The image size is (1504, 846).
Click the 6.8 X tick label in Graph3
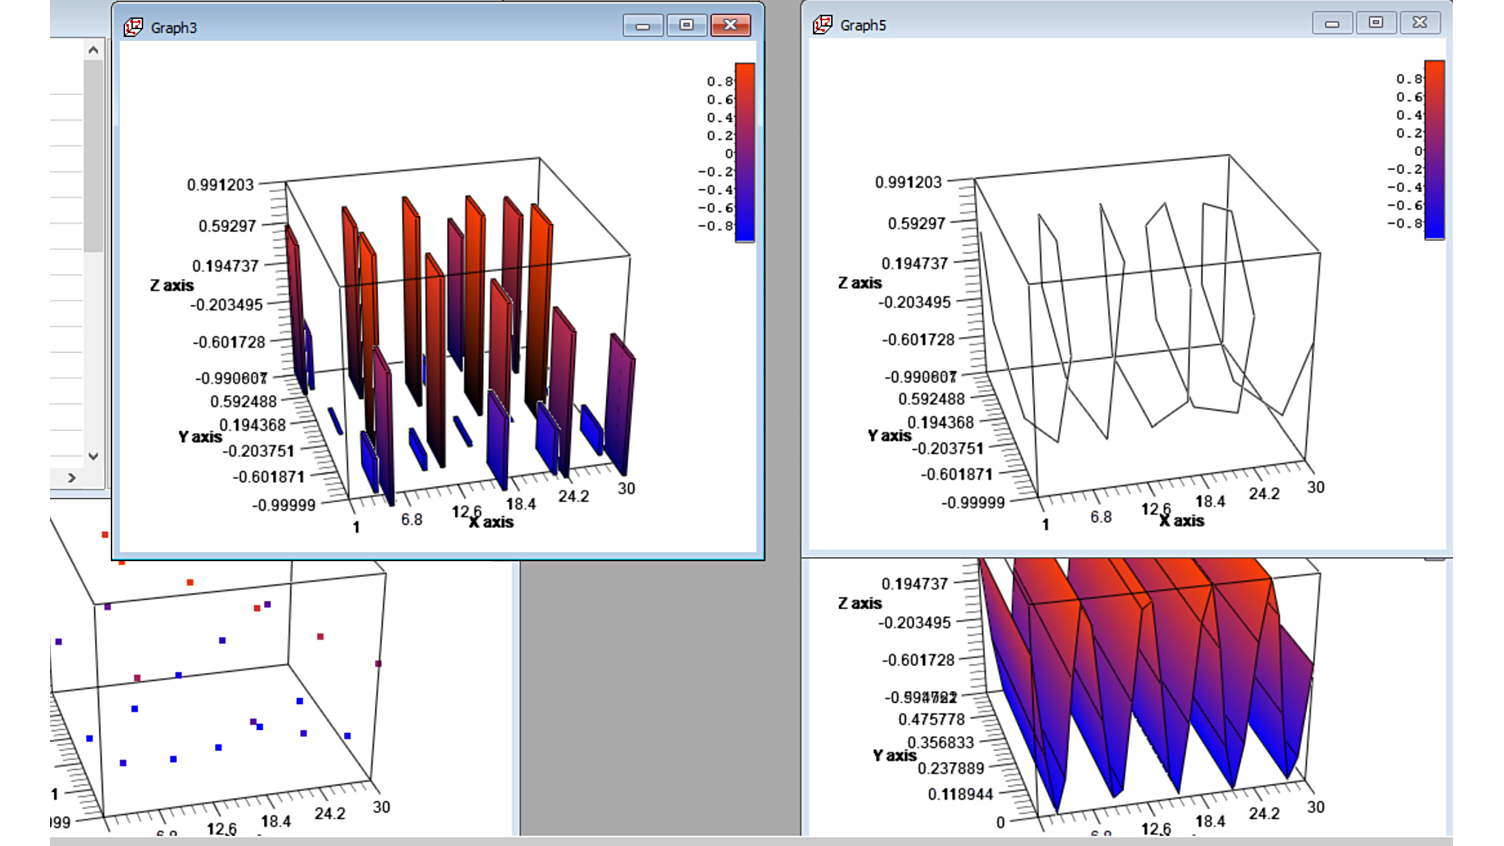[x=412, y=519]
